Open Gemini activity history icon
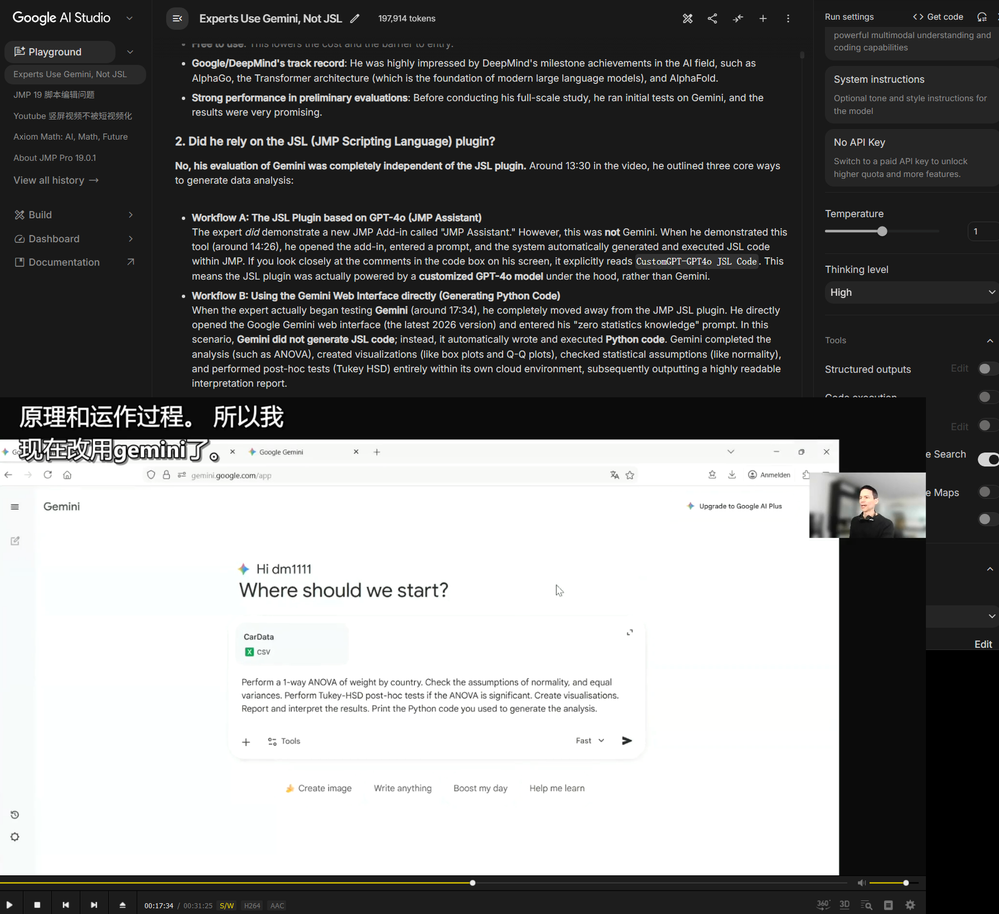The width and height of the screenshot is (999, 914). click(15, 815)
